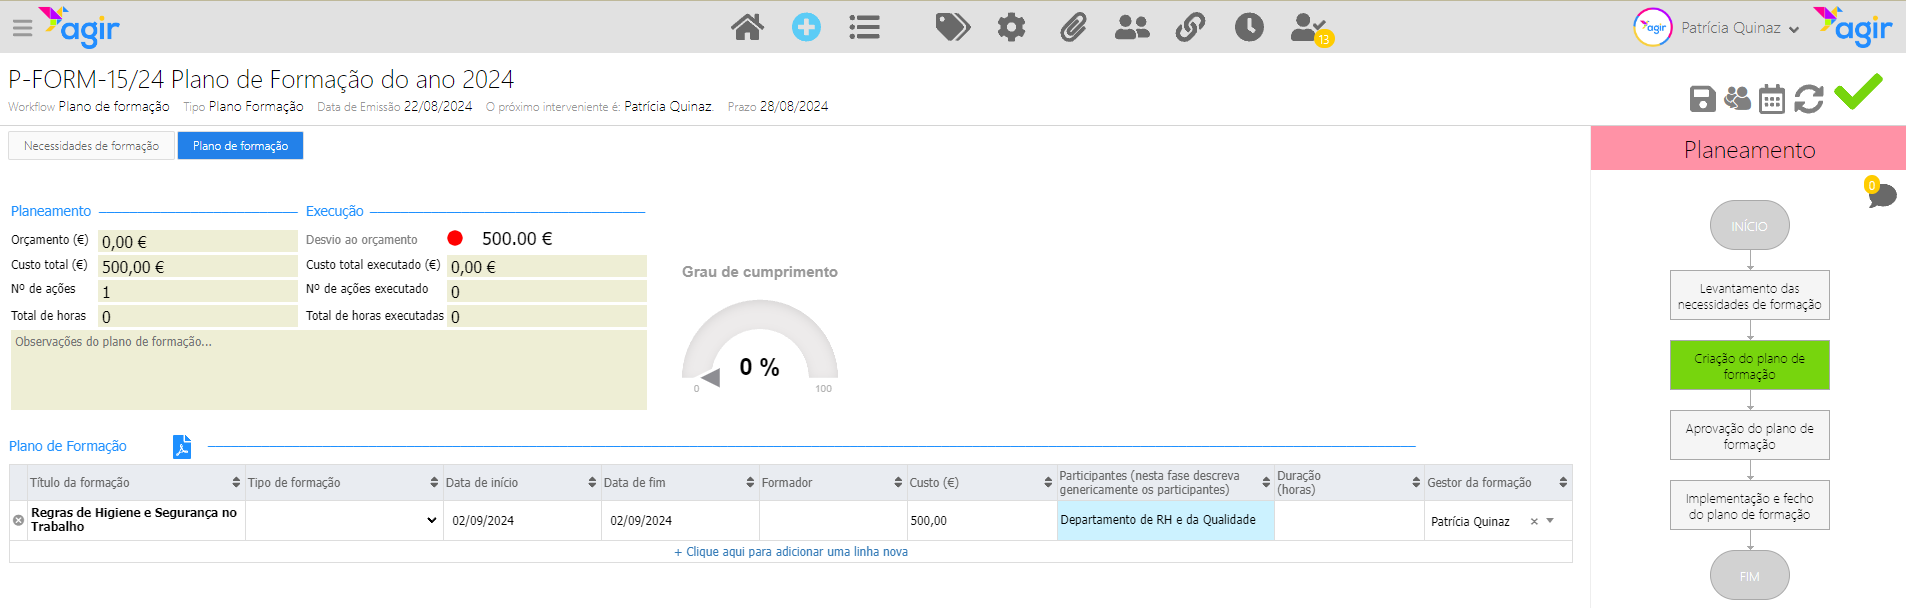Open the calendar icon in toolbar

(x=1772, y=99)
